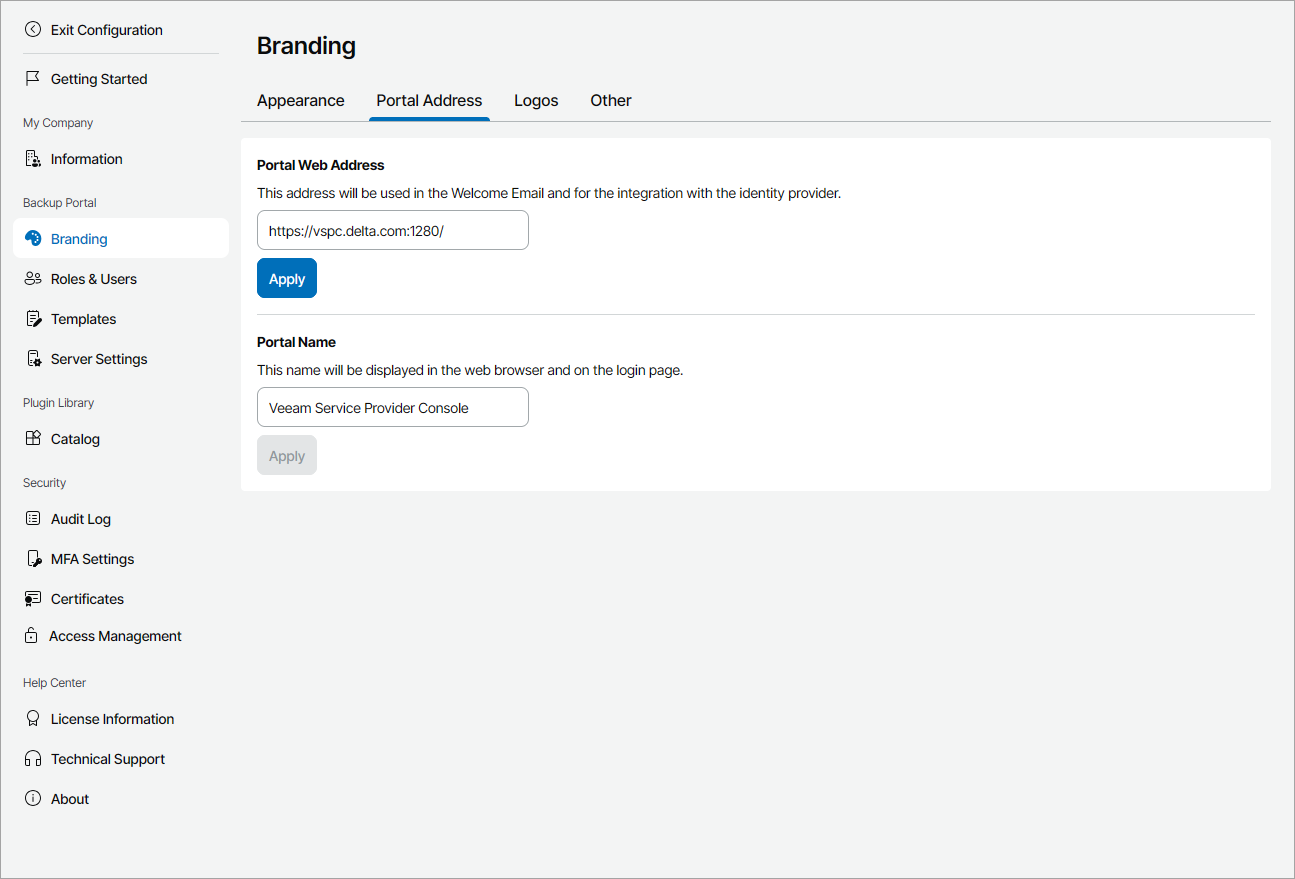This screenshot has height=879, width=1295.
Task: Select the Portal Address tab
Action: point(429,101)
